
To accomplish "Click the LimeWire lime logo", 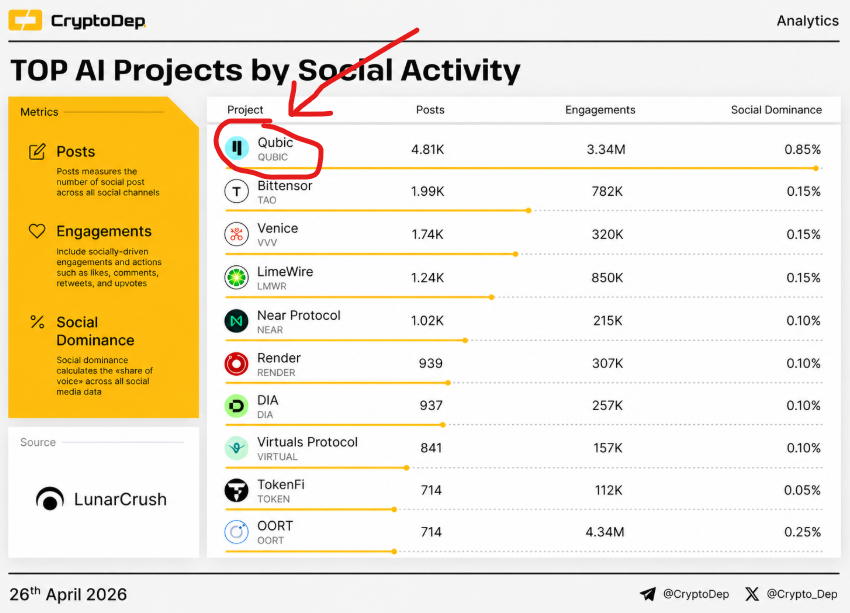I will coord(236,278).
